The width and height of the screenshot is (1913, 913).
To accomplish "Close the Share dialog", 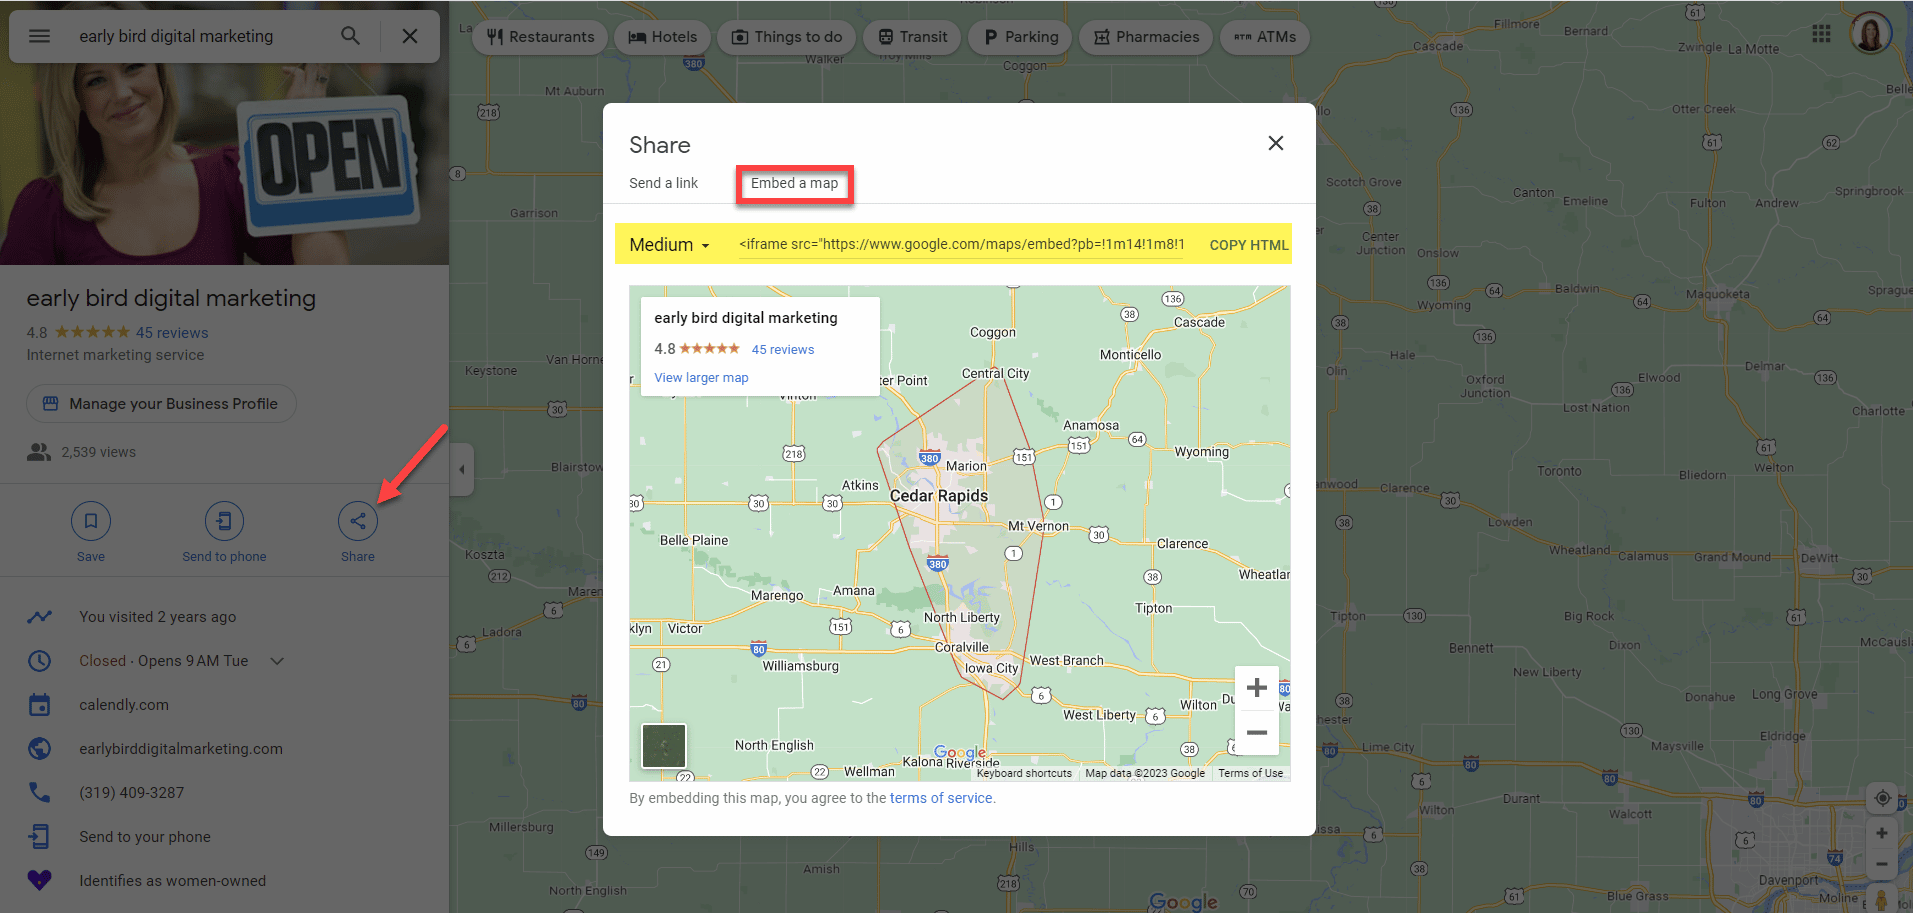I will coord(1275,143).
